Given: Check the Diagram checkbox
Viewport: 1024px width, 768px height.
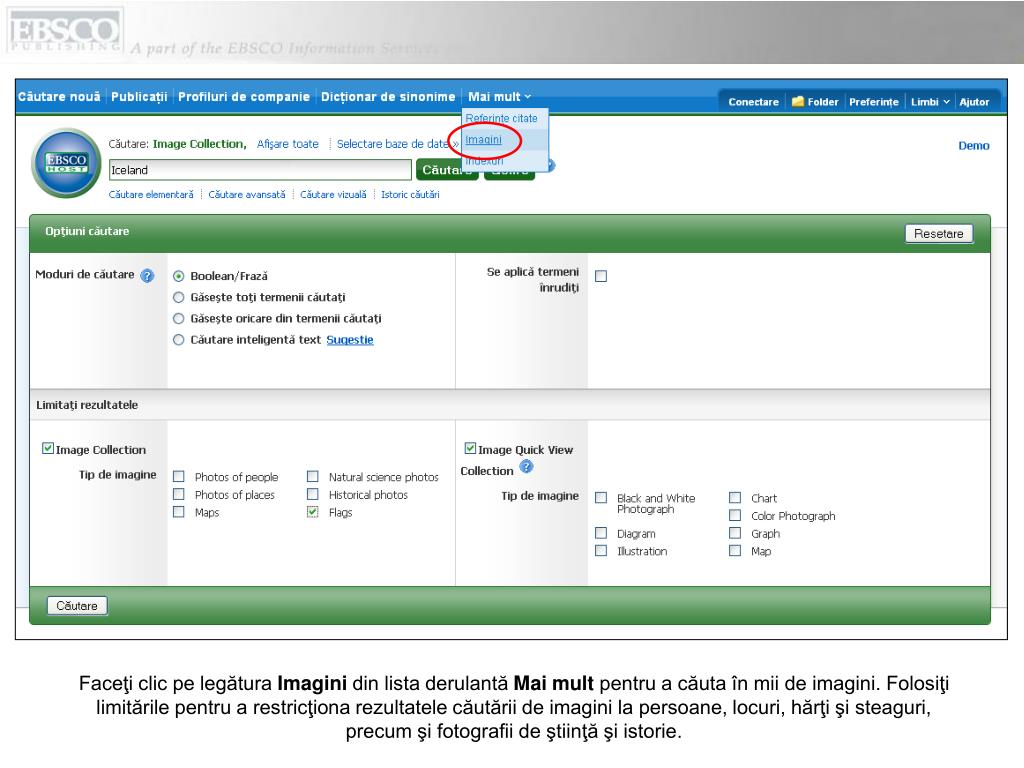Looking at the screenshot, I should (x=601, y=533).
